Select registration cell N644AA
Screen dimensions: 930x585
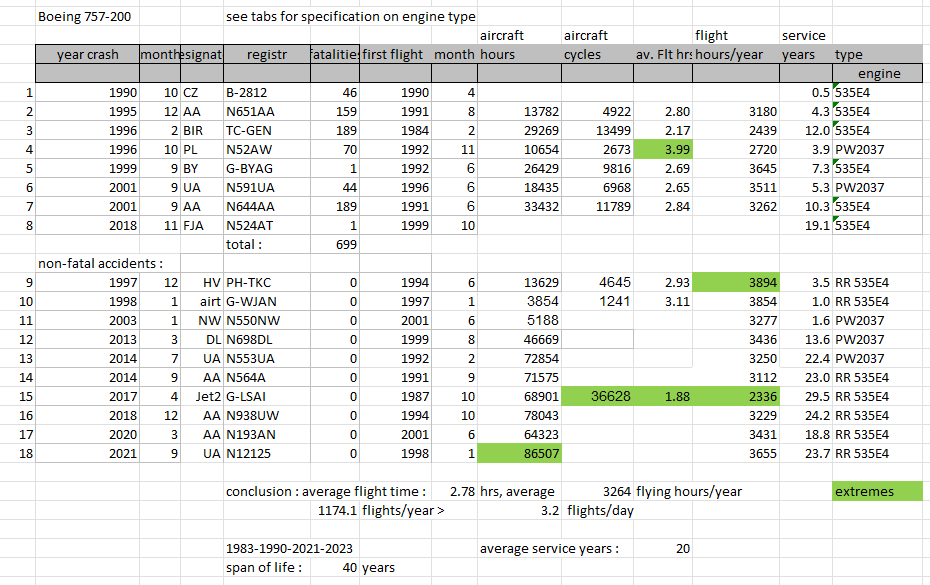267,206
